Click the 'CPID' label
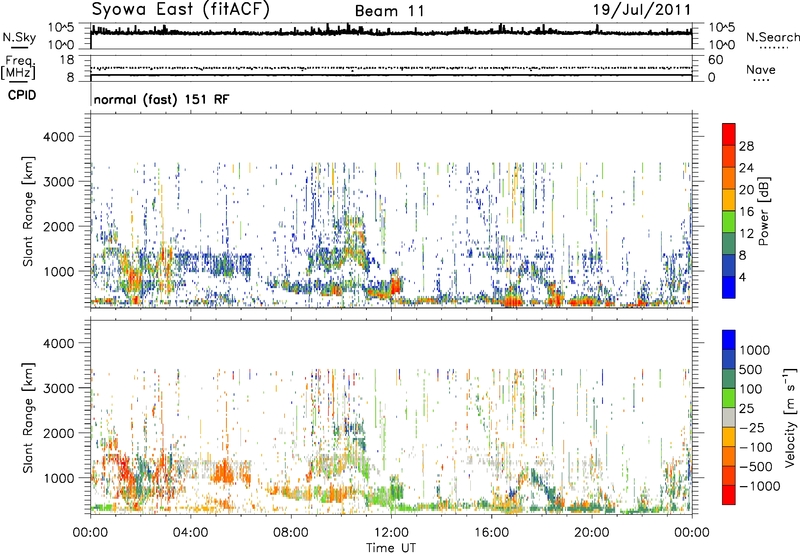Screen dimensions: 800x554 [x=22, y=95]
